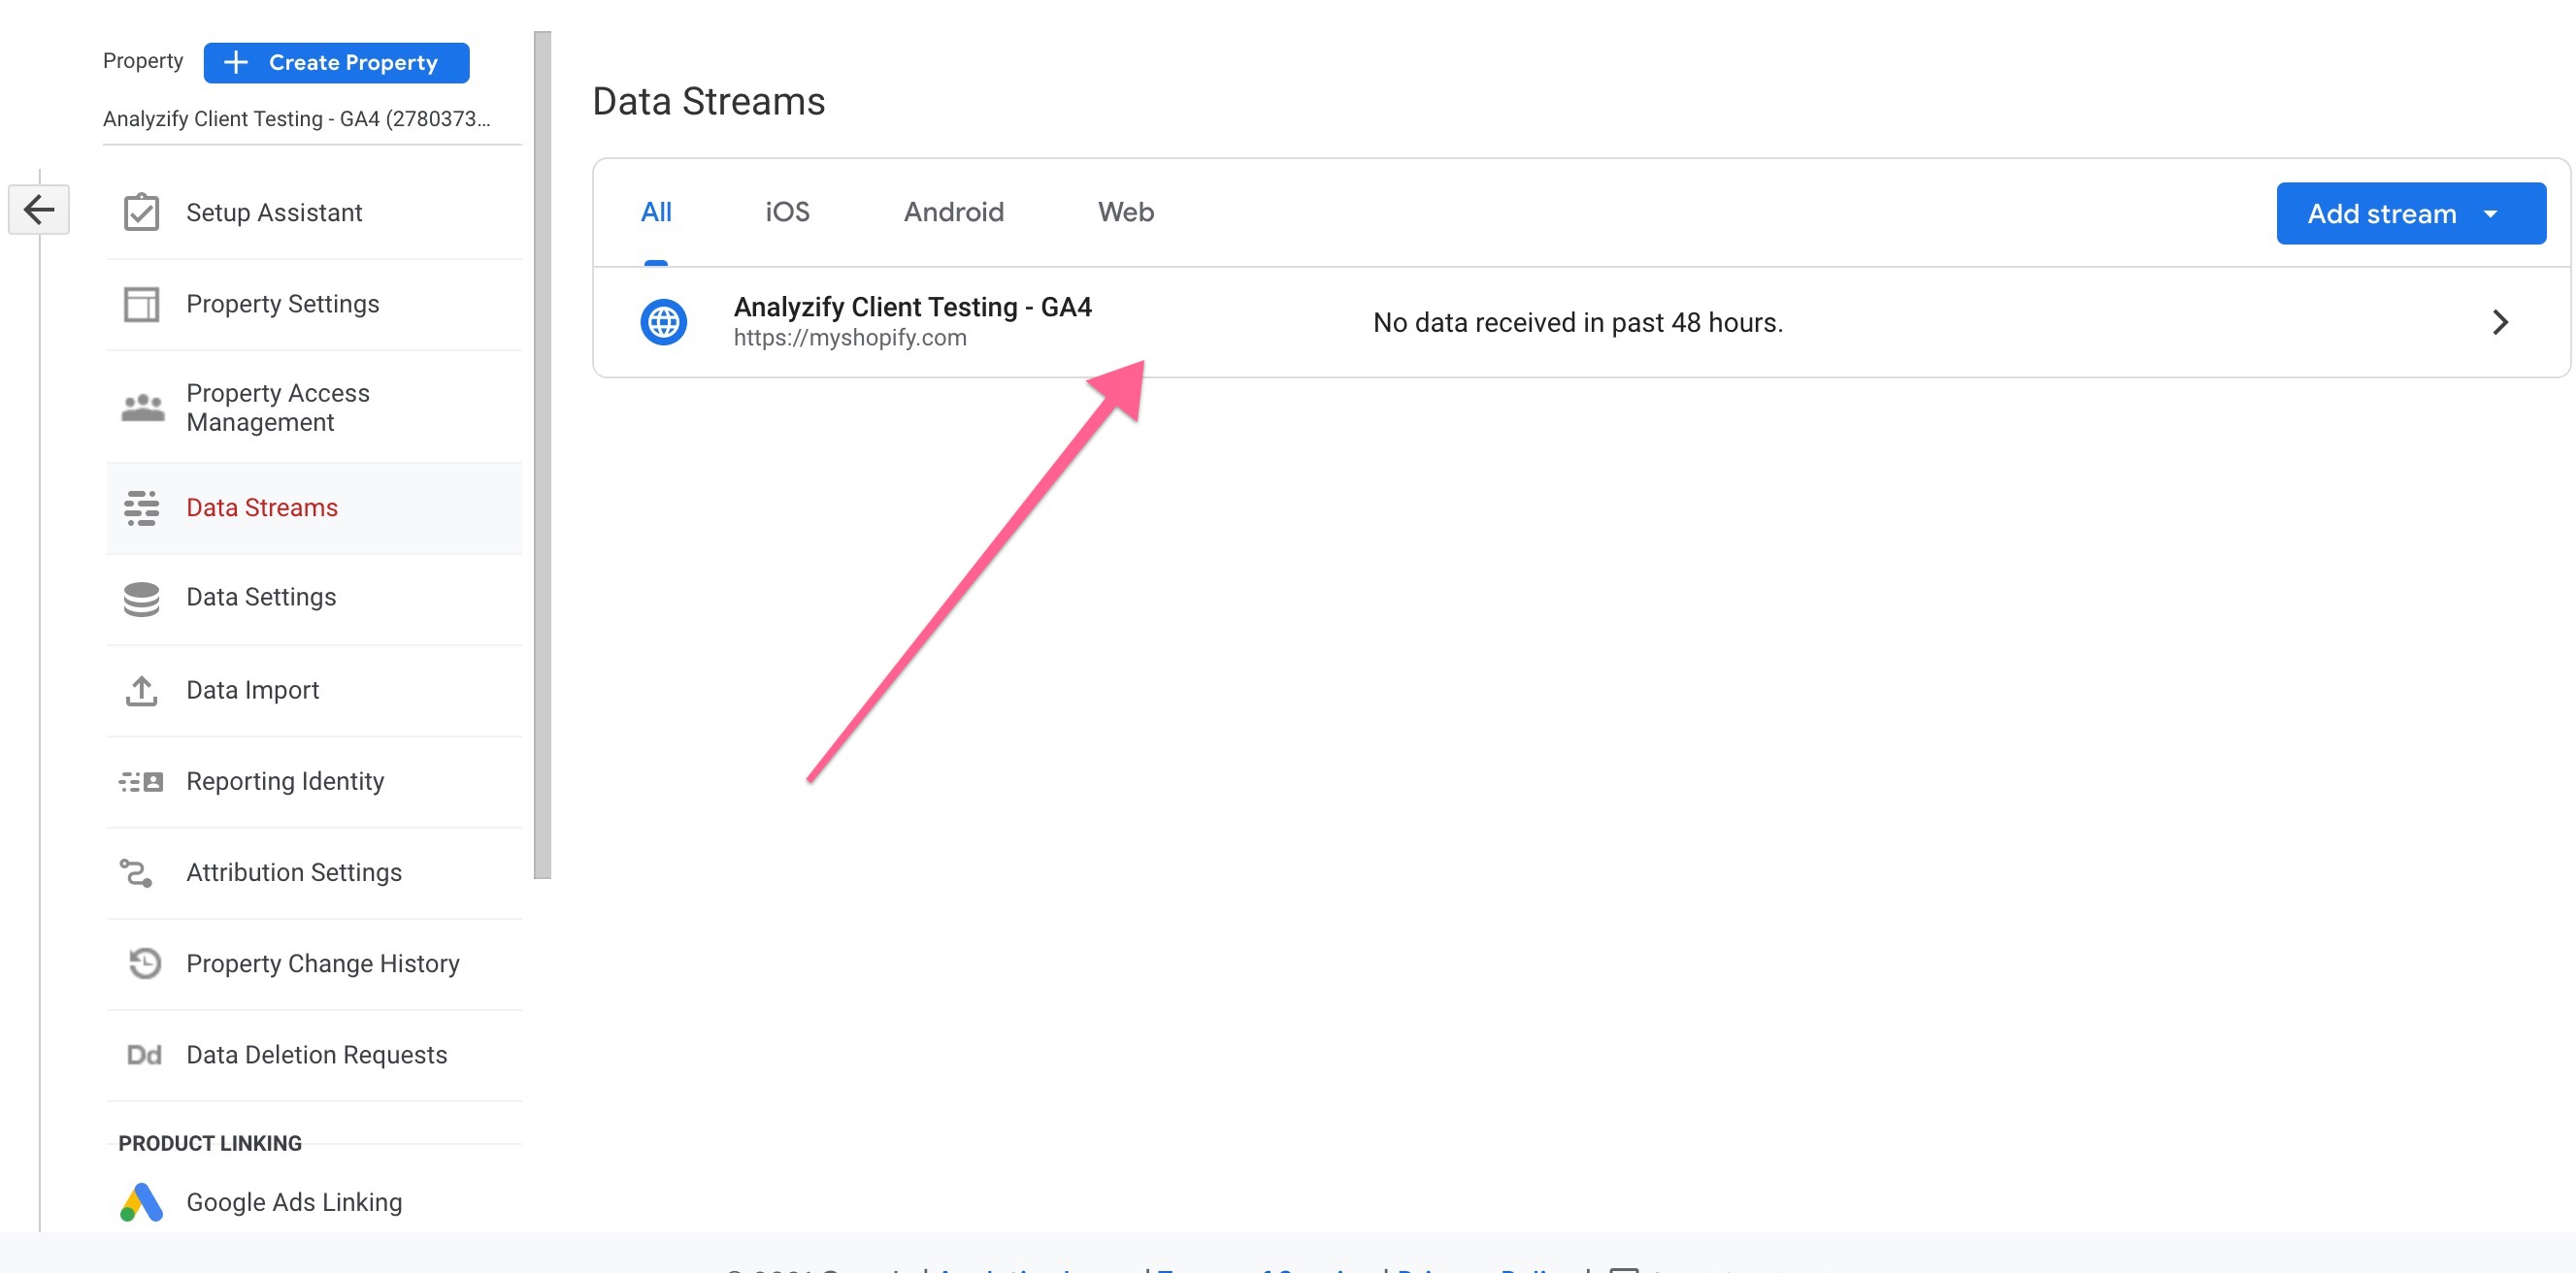
Task: Click the Property Settings layout icon
Action: [x=141, y=304]
